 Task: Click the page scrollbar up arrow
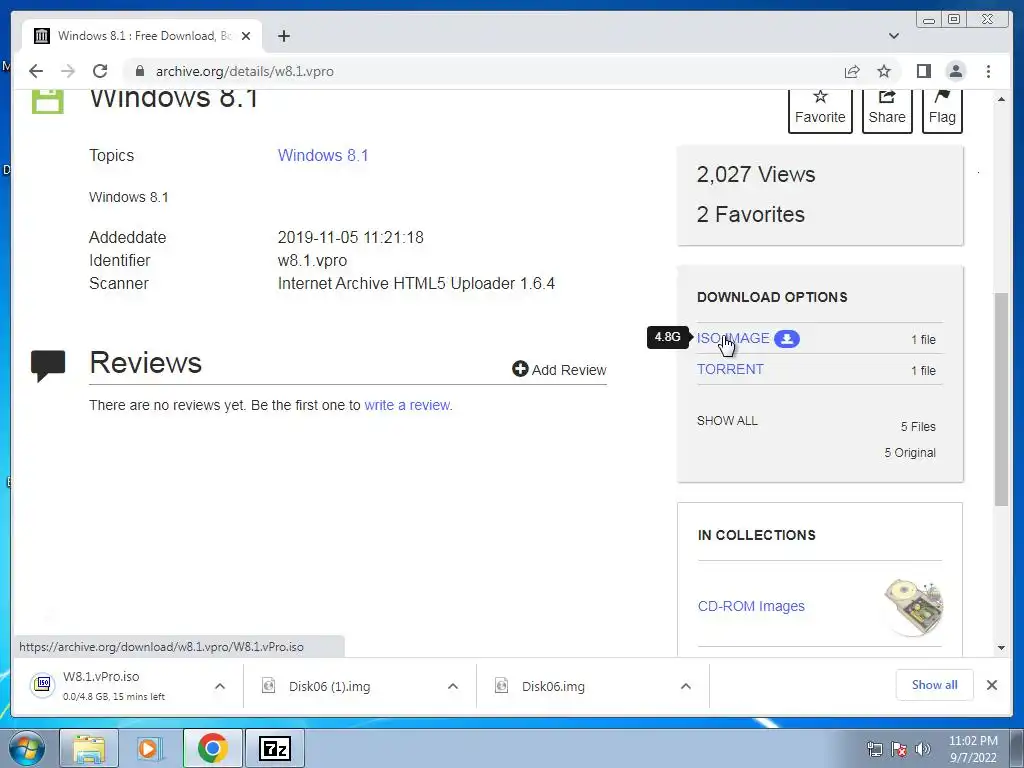(1001, 99)
